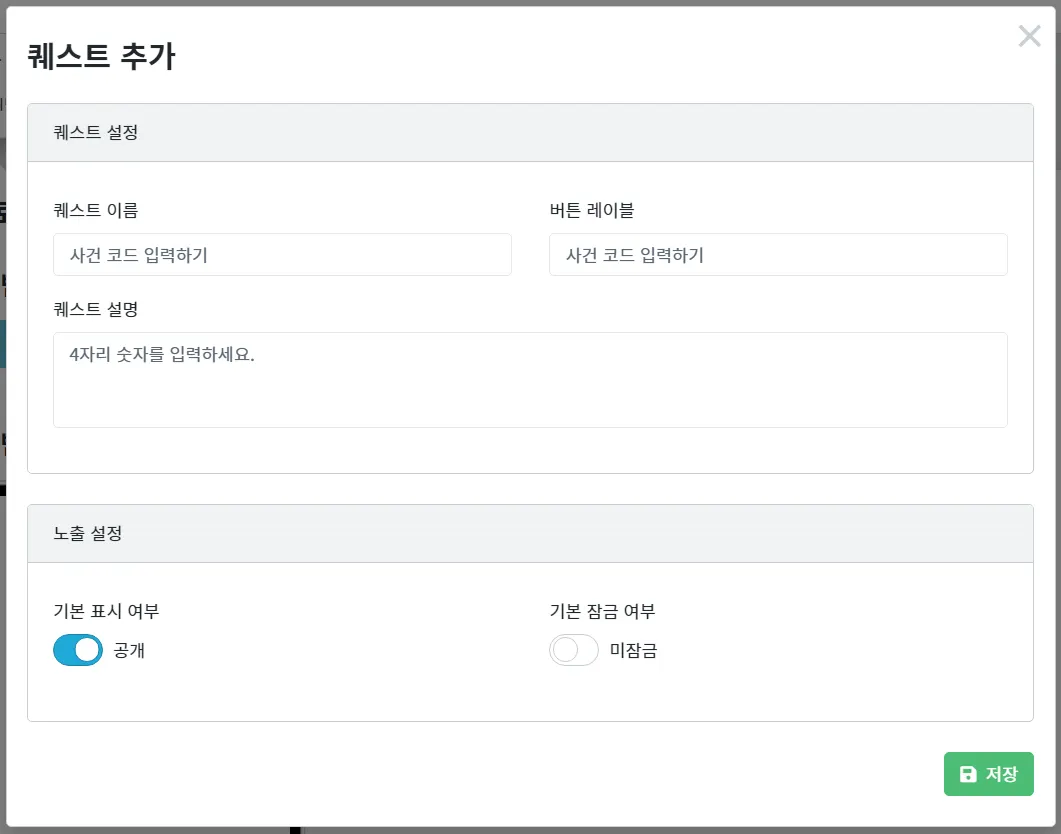
Task: Click the 퀘스트 이름 field label
Action: (x=96, y=210)
